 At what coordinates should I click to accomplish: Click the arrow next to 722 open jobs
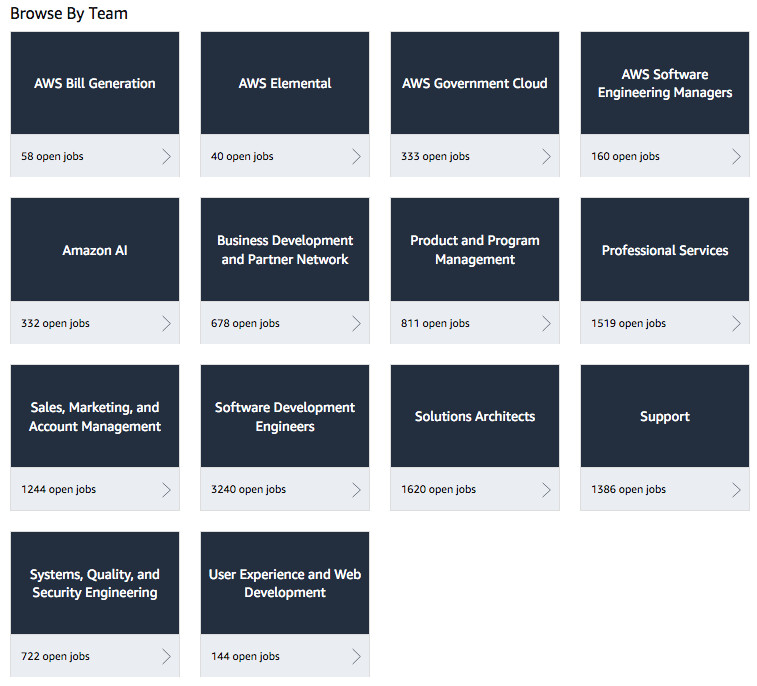tap(167, 657)
